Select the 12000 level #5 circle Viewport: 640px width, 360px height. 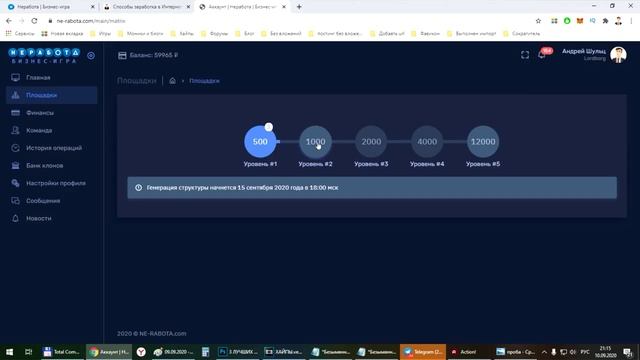tap(483, 142)
